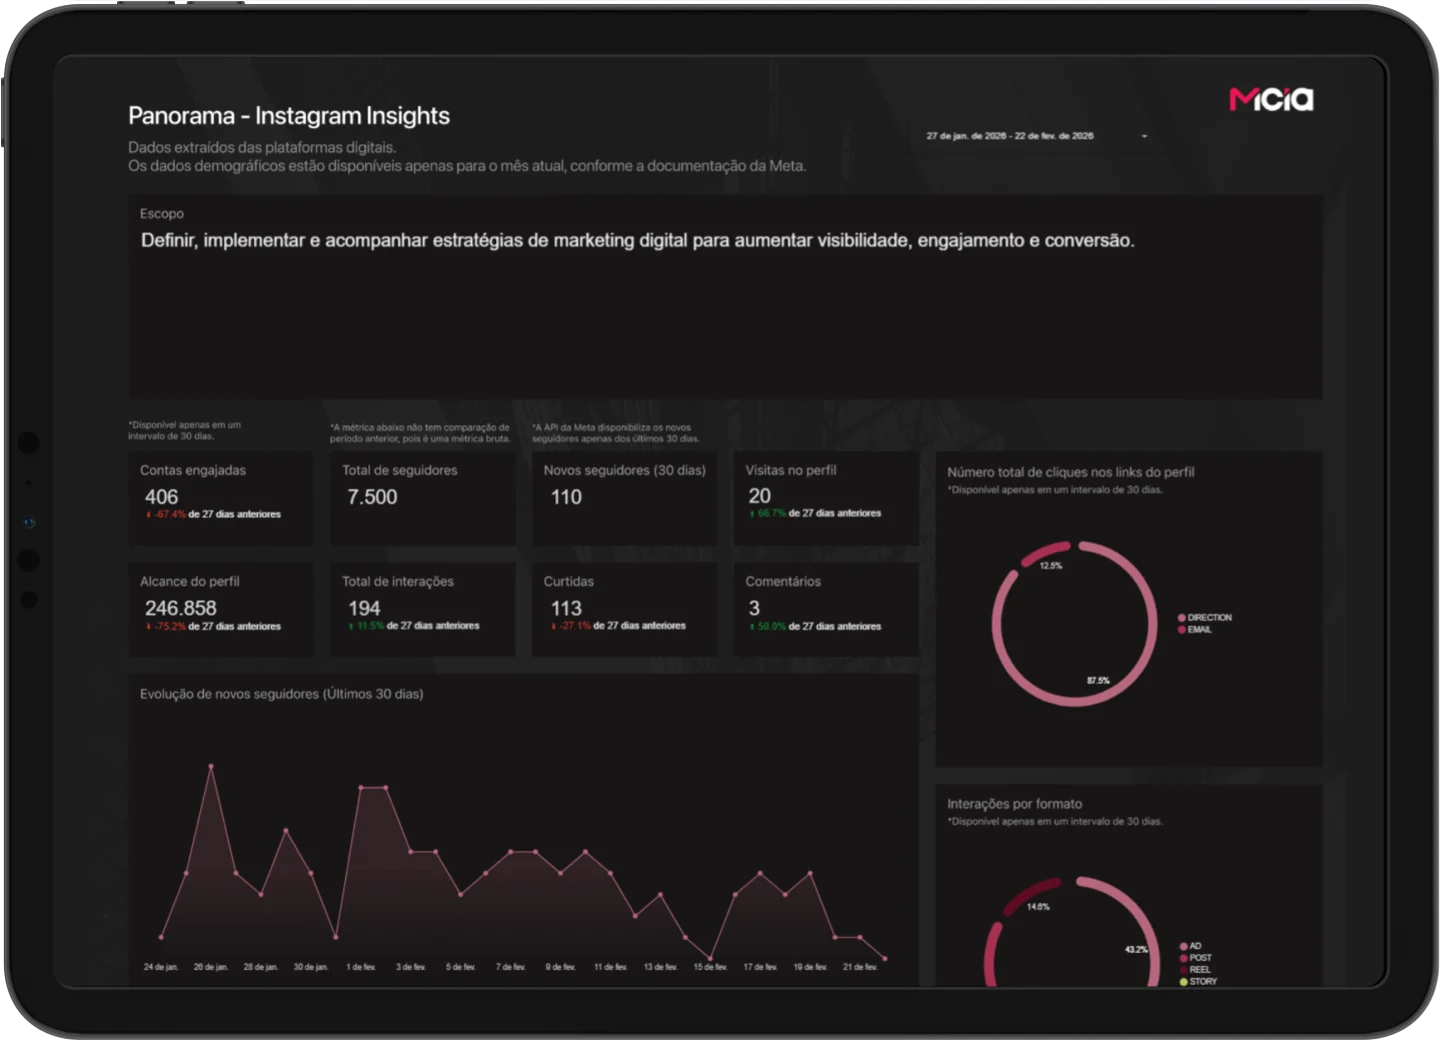Click the 12.5% segment of link clicks donut
The image size is (1440, 1040).
pos(1044,552)
